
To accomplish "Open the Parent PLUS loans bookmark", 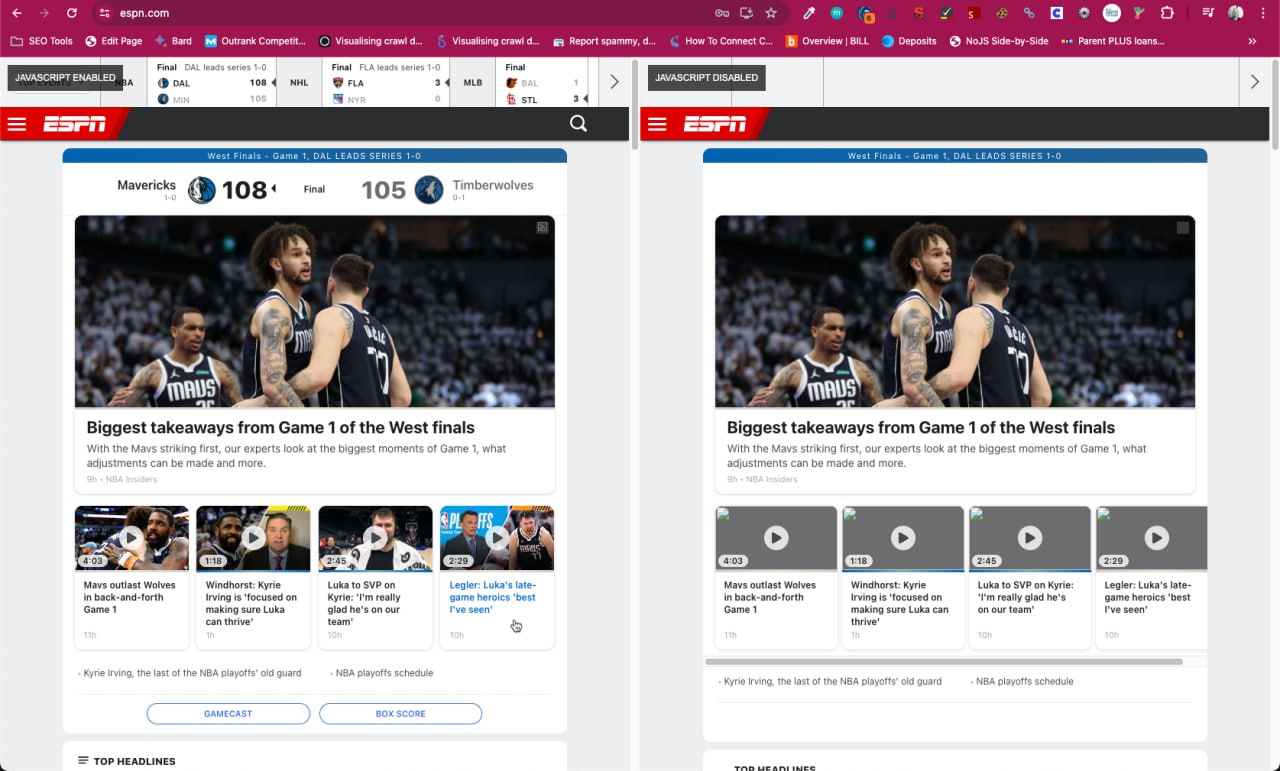I will (x=1113, y=41).
